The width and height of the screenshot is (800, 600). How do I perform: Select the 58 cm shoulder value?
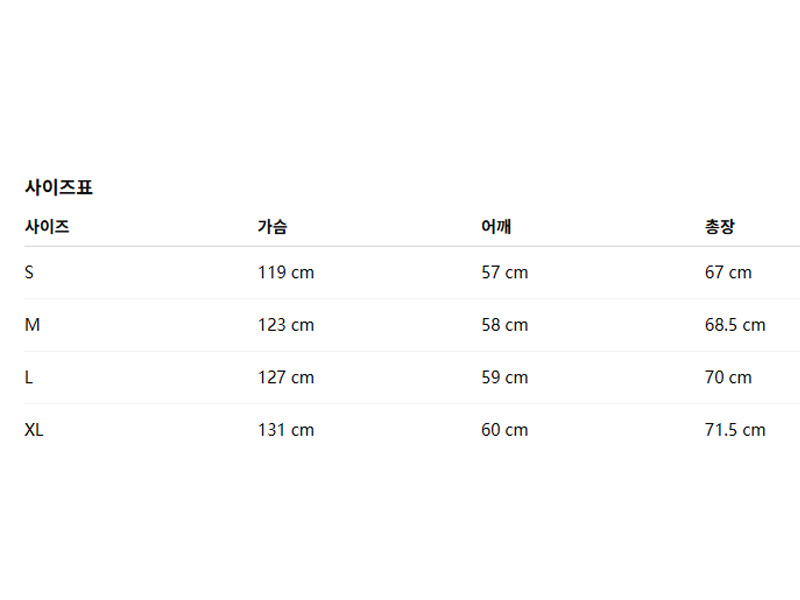coord(504,325)
